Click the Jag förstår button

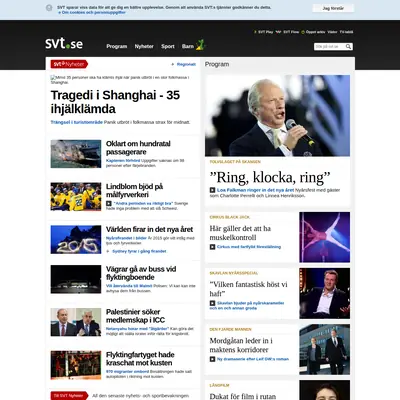tap(333, 8)
